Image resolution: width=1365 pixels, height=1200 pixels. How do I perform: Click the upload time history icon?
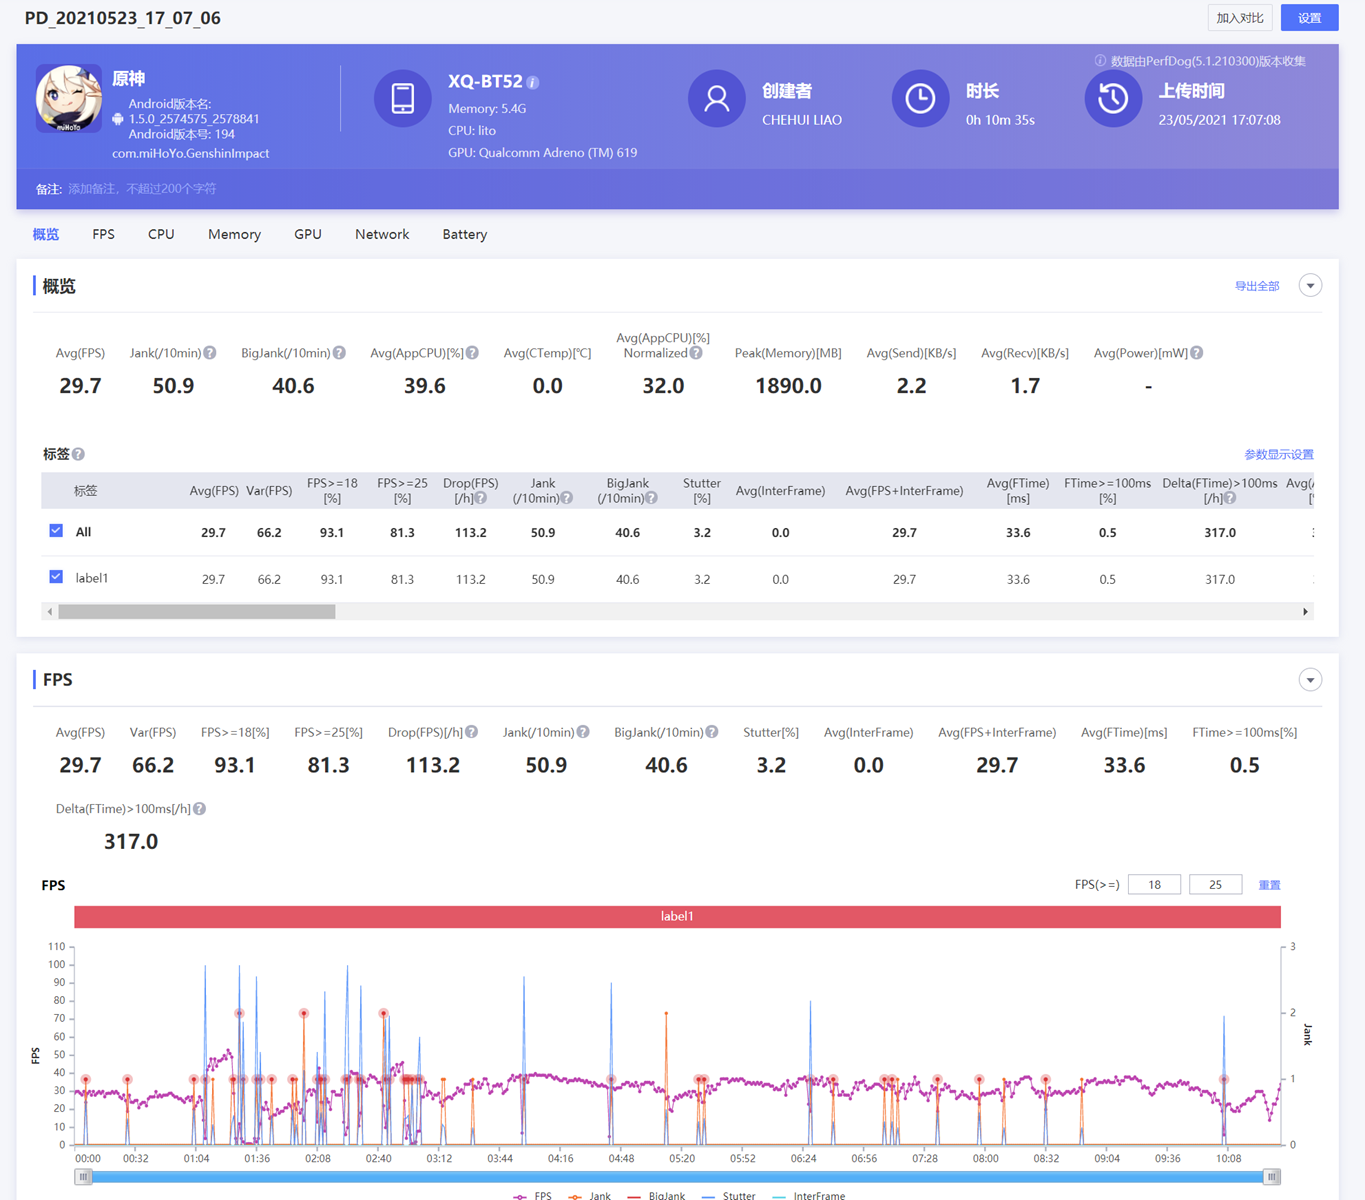click(x=1112, y=99)
